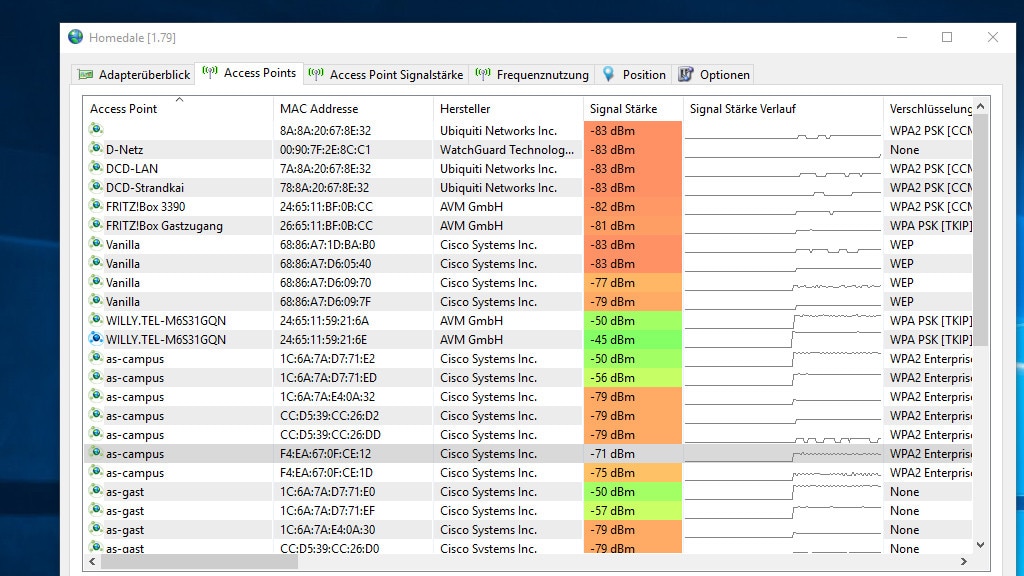Select the D-Netz access point name
The width and height of the screenshot is (1024, 576).
(124, 150)
